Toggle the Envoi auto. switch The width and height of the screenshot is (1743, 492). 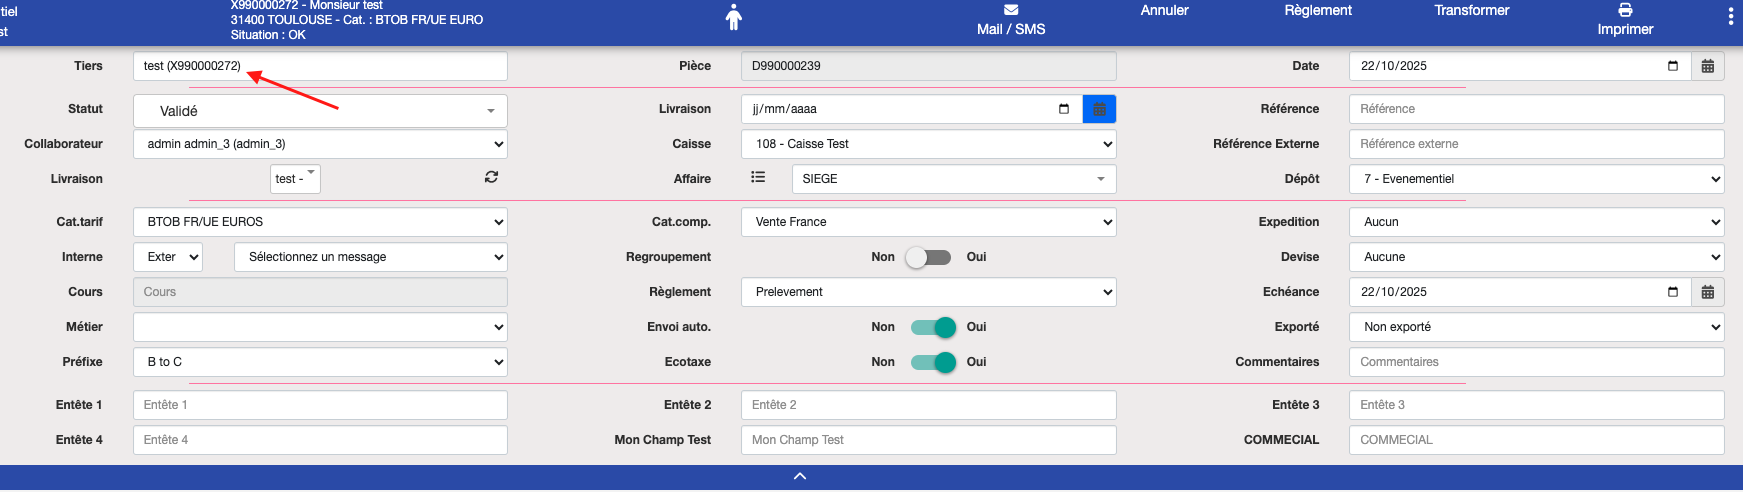click(x=933, y=327)
